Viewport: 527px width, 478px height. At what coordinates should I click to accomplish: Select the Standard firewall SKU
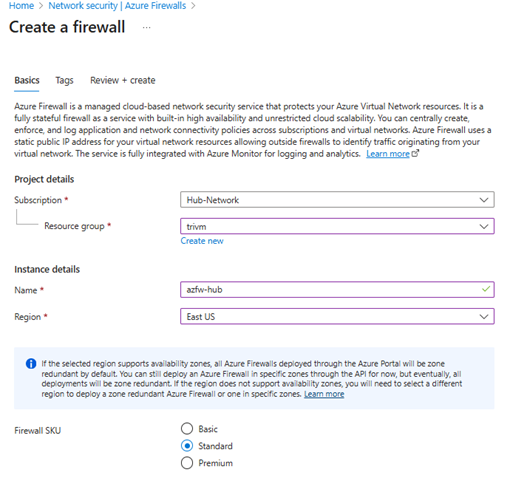[x=187, y=446]
